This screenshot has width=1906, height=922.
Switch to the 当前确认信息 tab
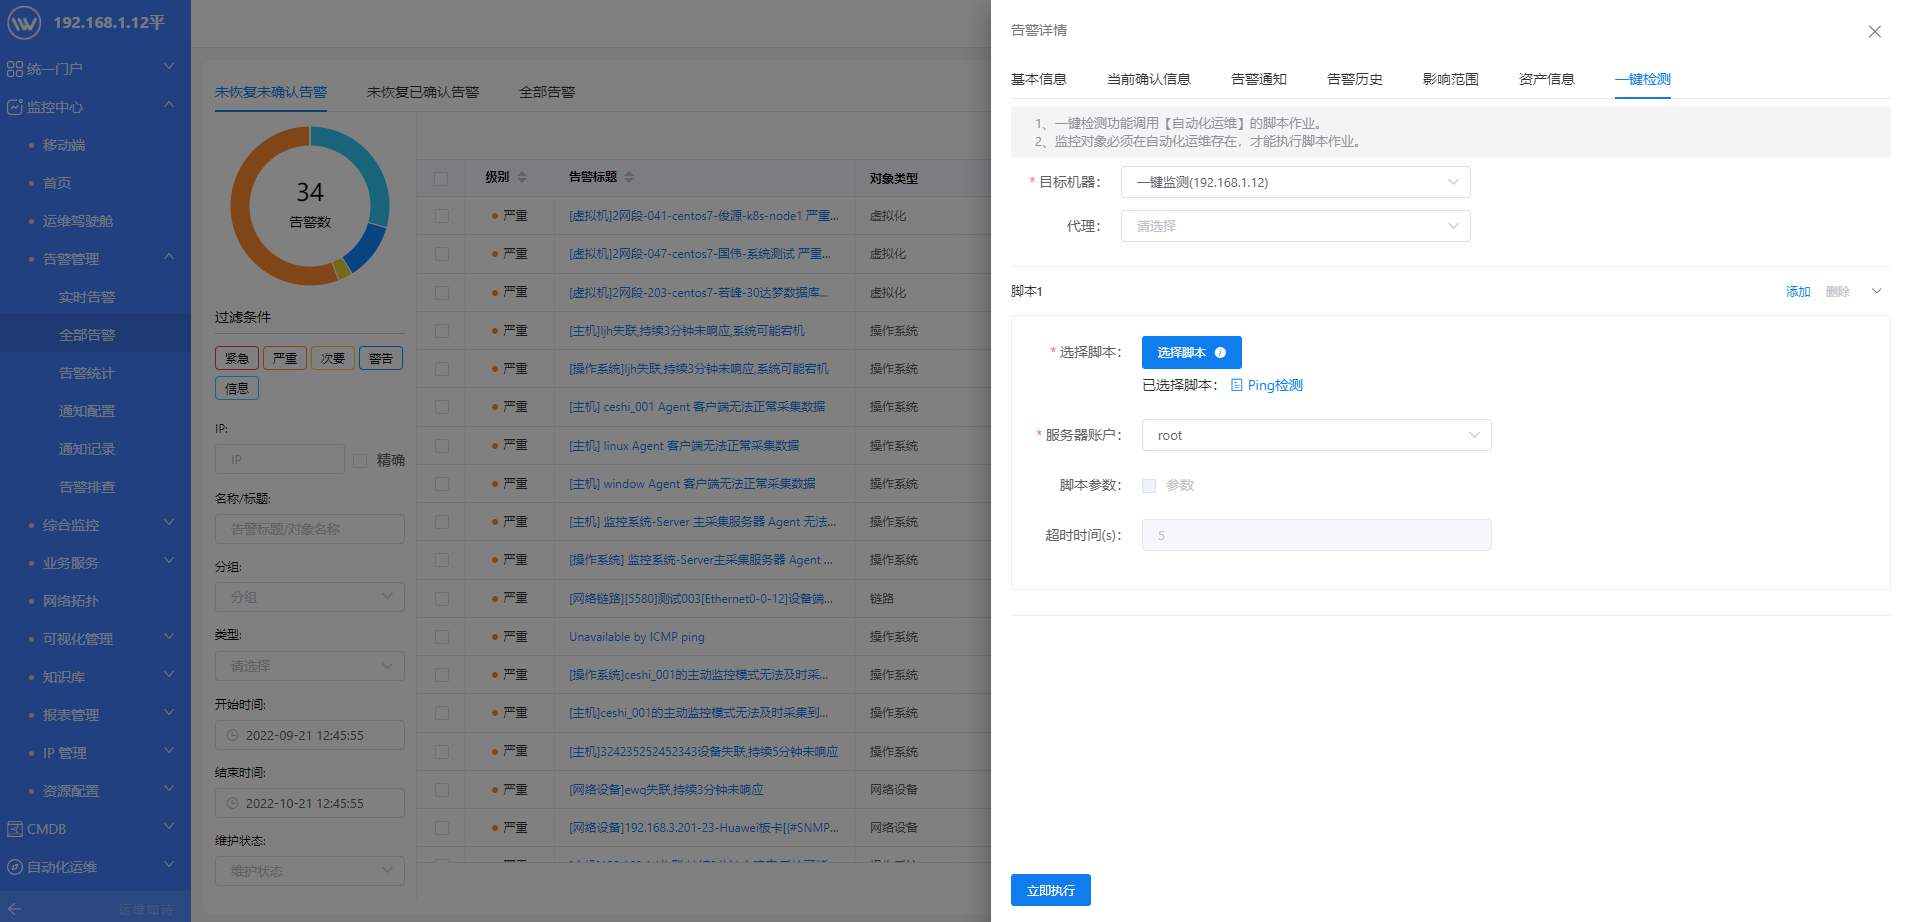point(1148,79)
